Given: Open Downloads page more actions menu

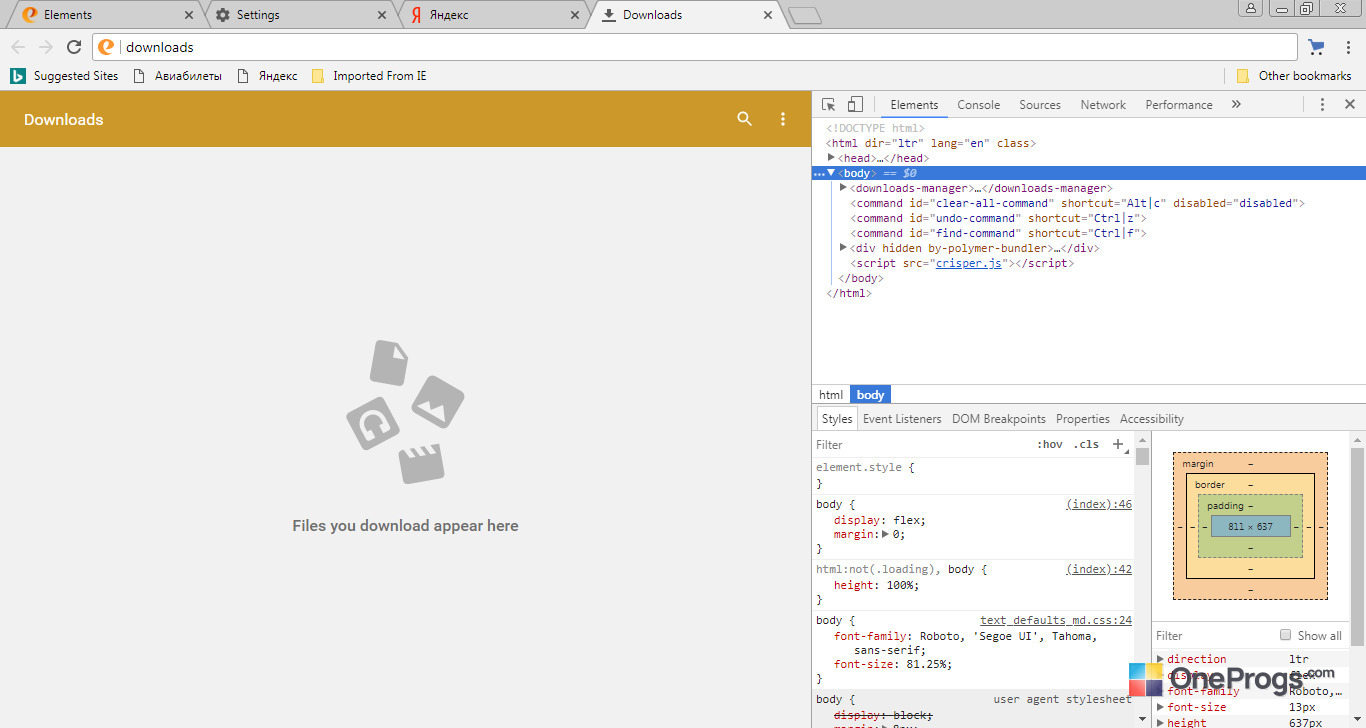Looking at the screenshot, I should pos(783,119).
